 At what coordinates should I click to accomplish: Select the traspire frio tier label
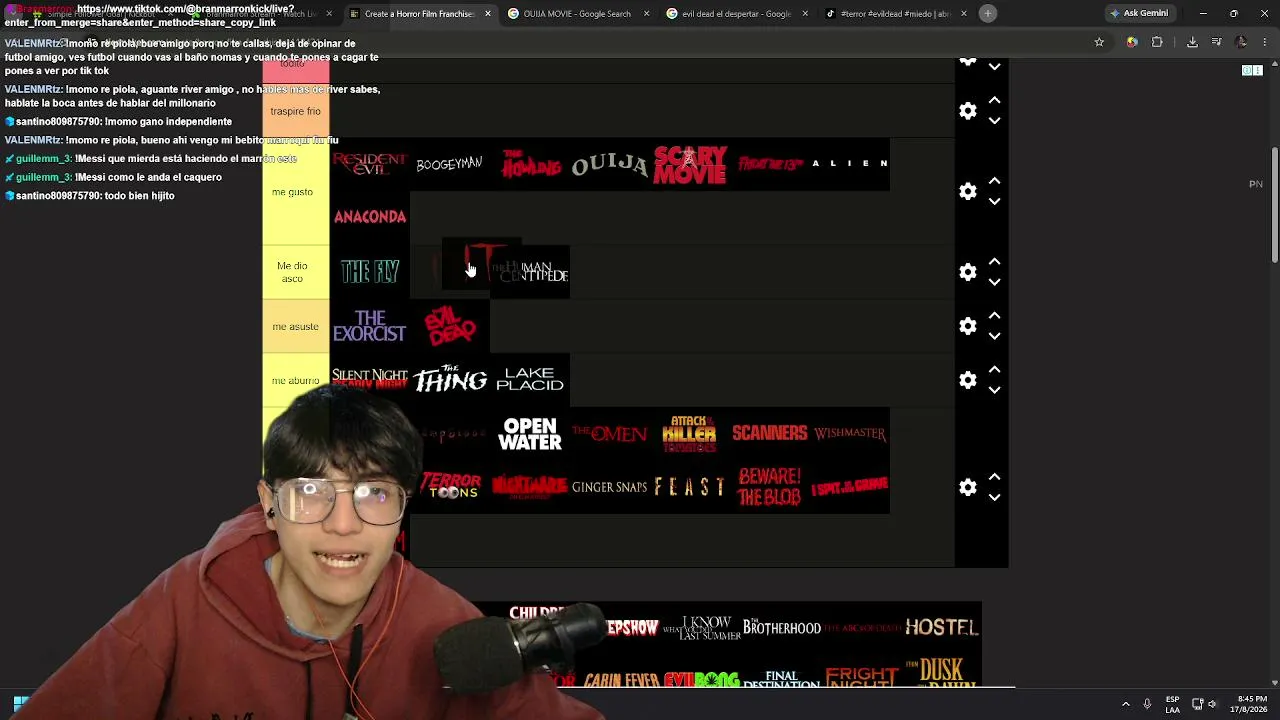click(296, 111)
